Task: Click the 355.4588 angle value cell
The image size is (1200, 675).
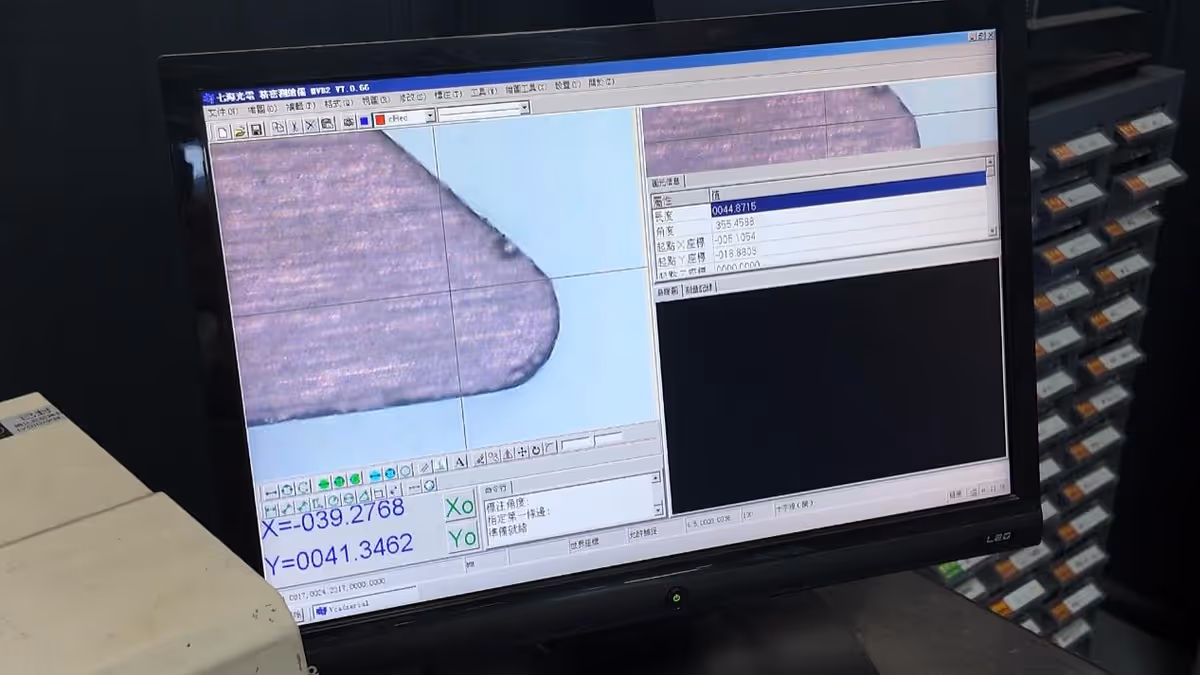Action: pos(735,223)
